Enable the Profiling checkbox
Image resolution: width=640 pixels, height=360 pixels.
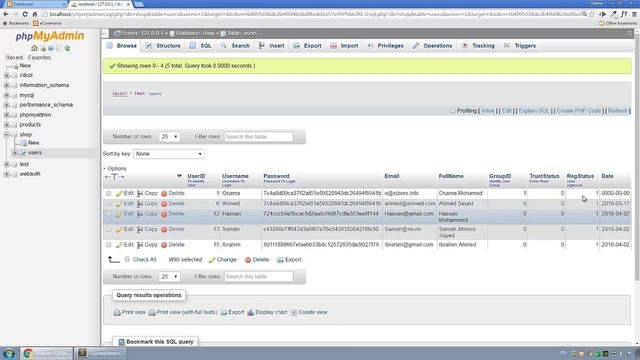tap(452, 111)
